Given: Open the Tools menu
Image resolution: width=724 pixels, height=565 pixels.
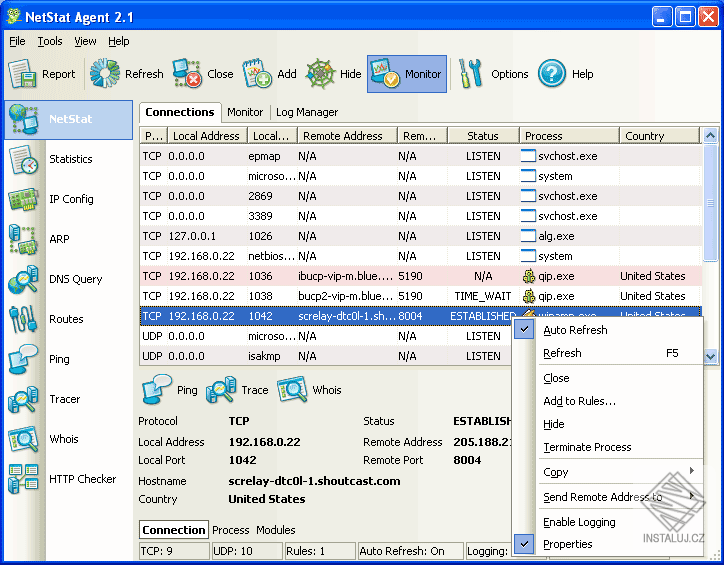Looking at the screenshot, I should click(50, 41).
